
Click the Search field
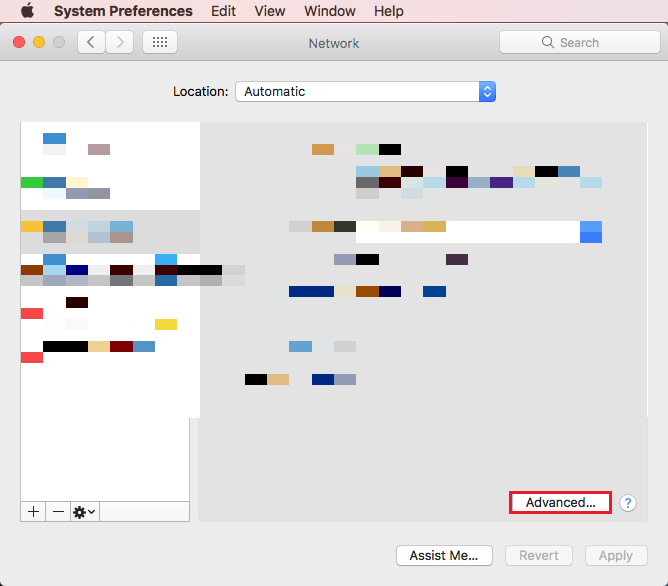click(580, 42)
